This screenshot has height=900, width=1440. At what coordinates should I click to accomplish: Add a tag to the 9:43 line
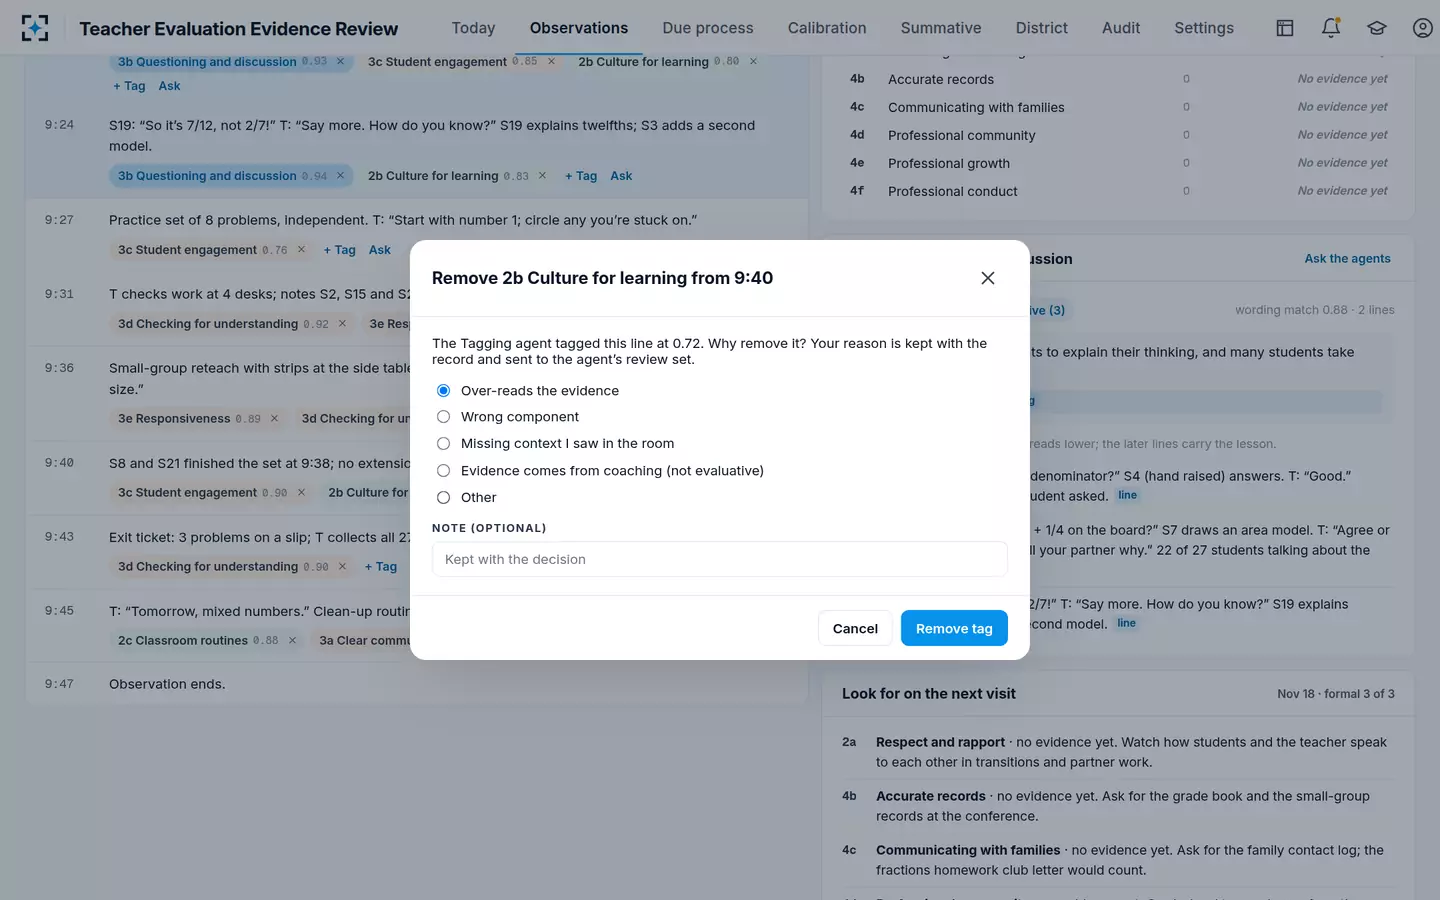pyautogui.click(x=381, y=567)
